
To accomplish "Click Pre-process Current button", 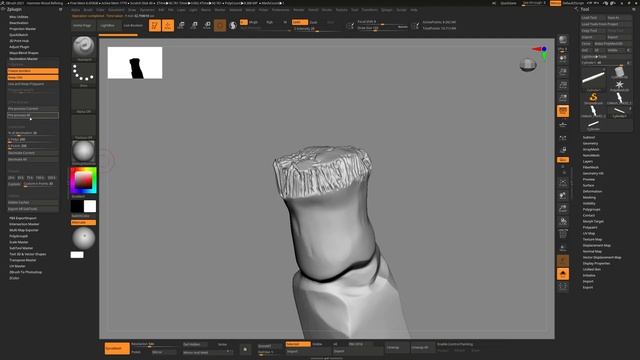I will click(x=33, y=109).
